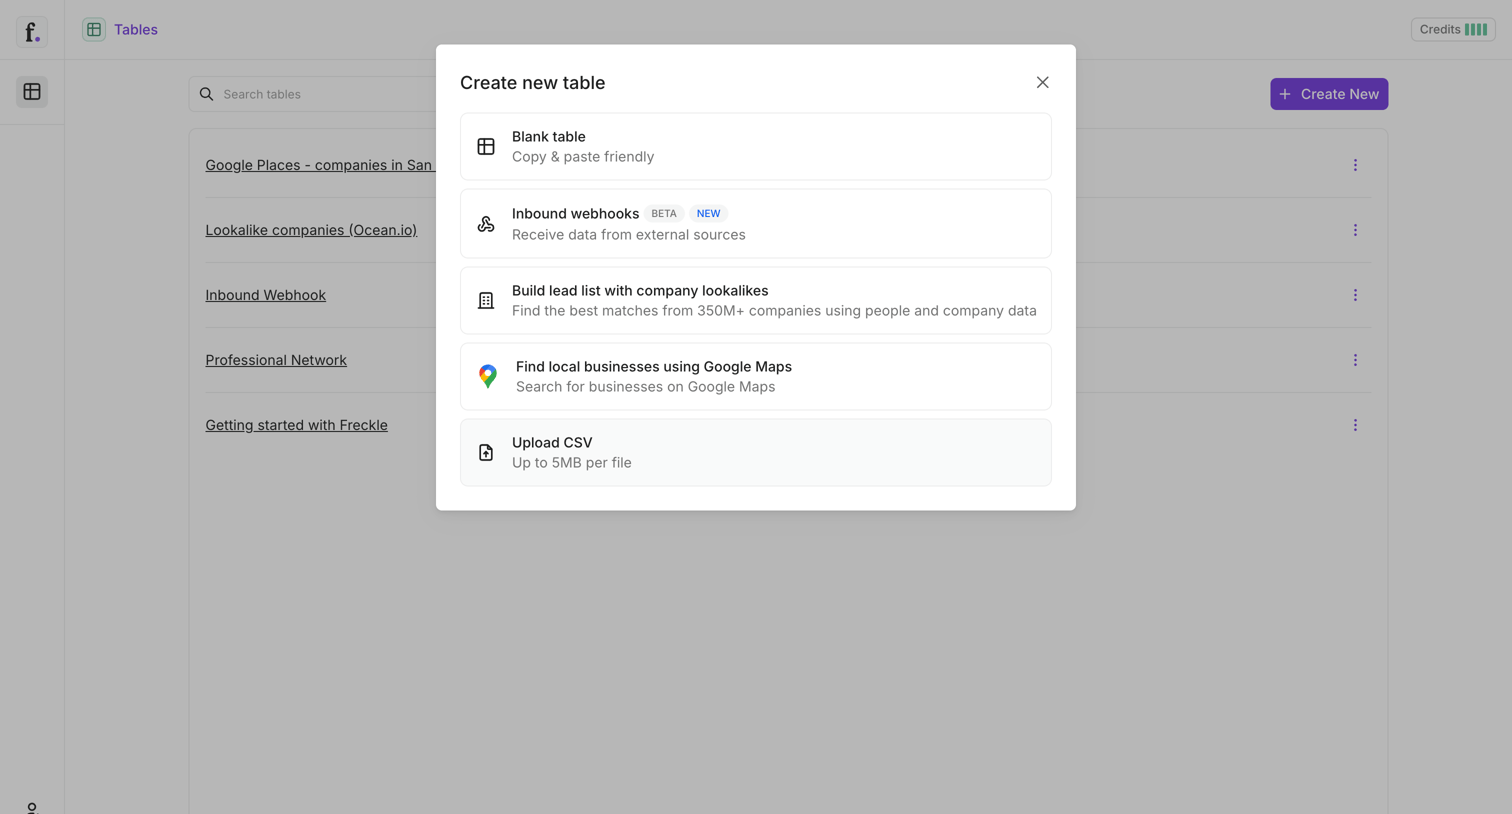Screen dimensions: 1512x814
Task: Click the Upload CSV file icon
Action: (486, 453)
